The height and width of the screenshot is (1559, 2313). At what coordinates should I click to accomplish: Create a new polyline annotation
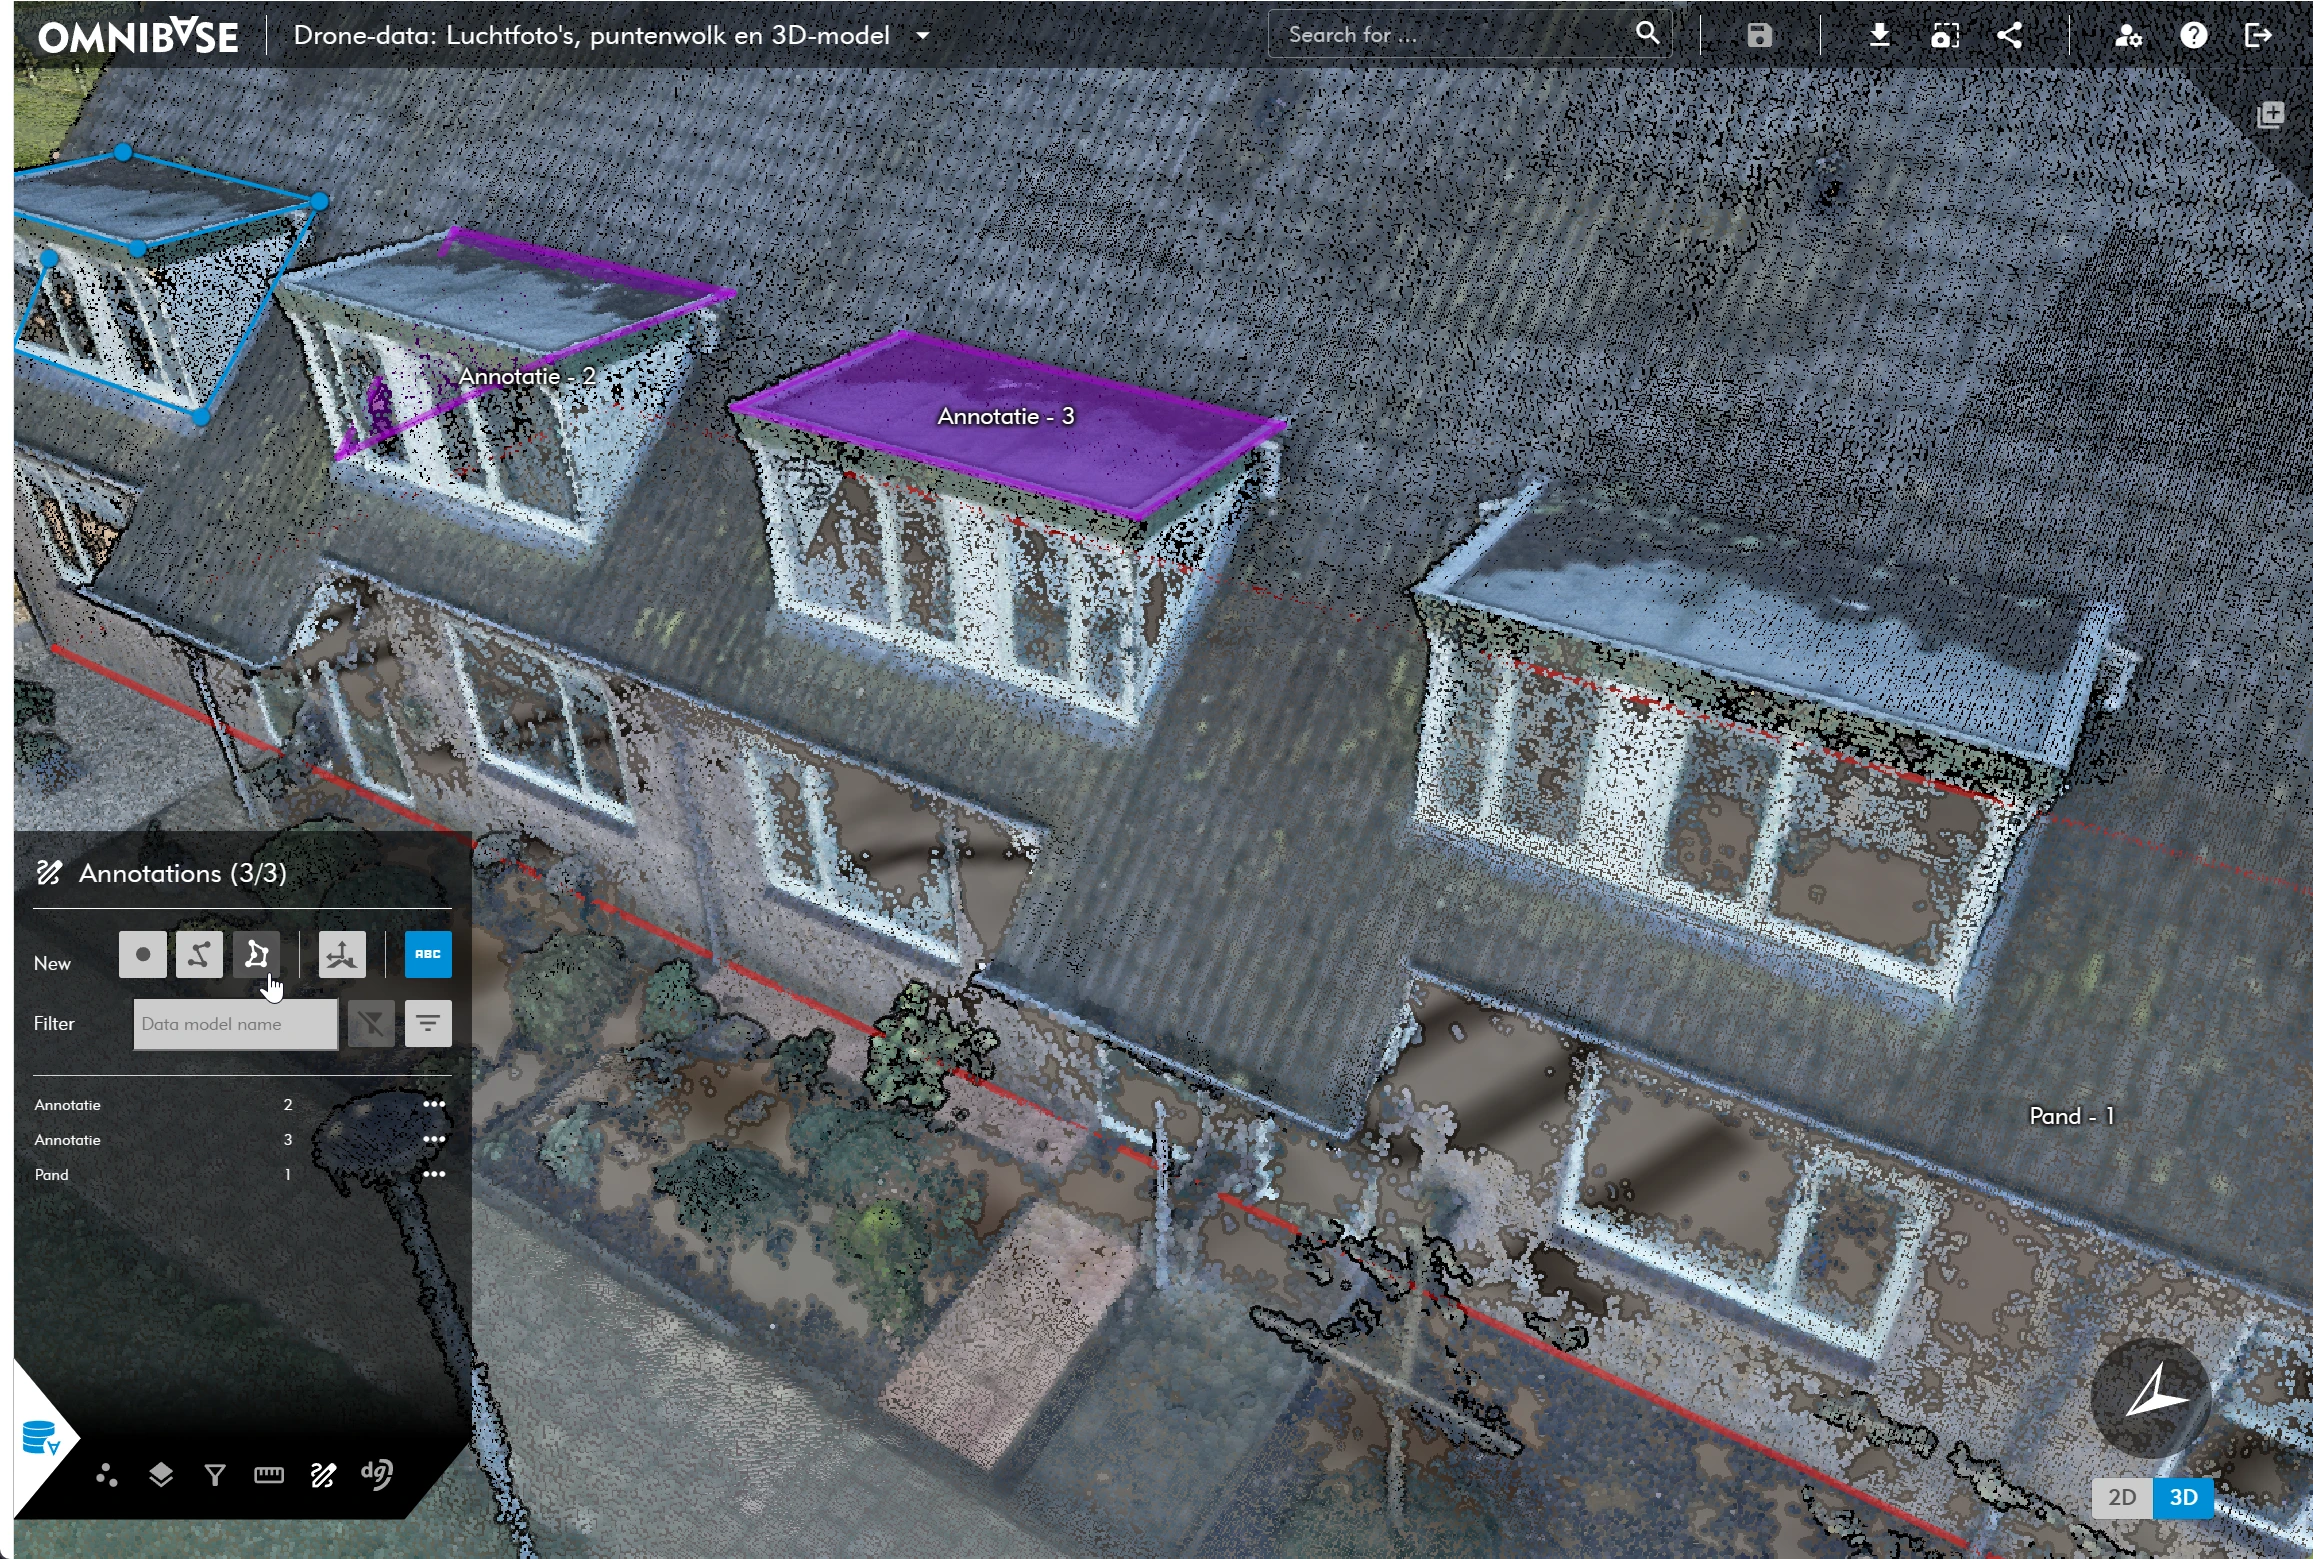[x=199, y=954]
